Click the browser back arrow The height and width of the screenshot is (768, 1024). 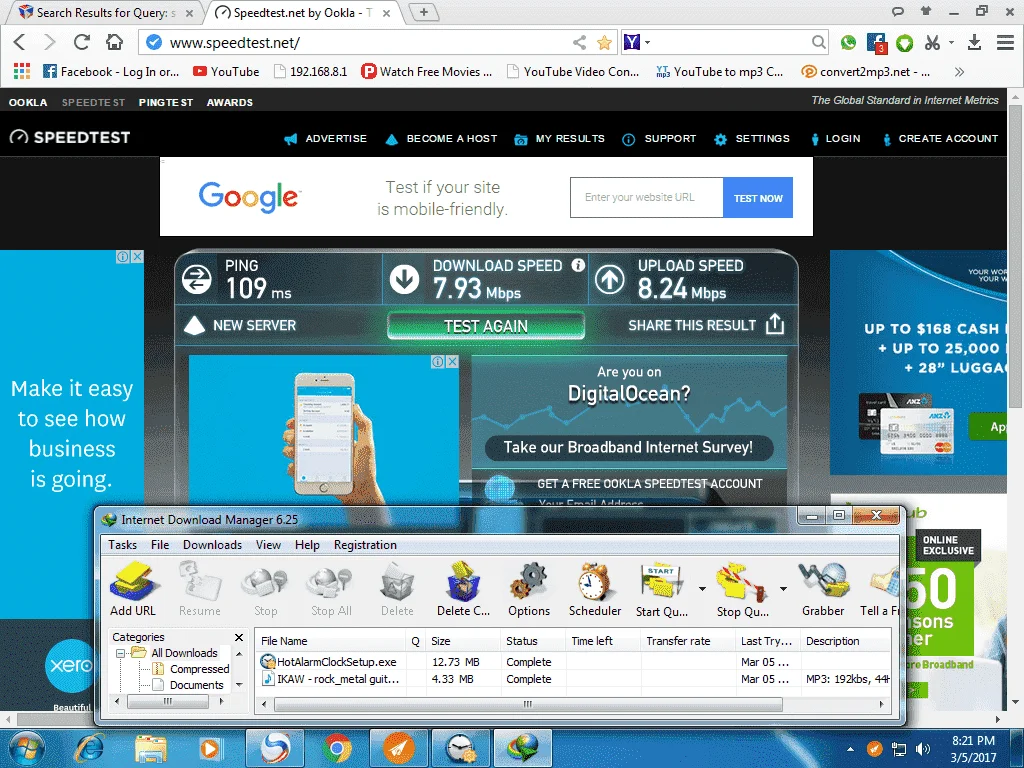20,42
